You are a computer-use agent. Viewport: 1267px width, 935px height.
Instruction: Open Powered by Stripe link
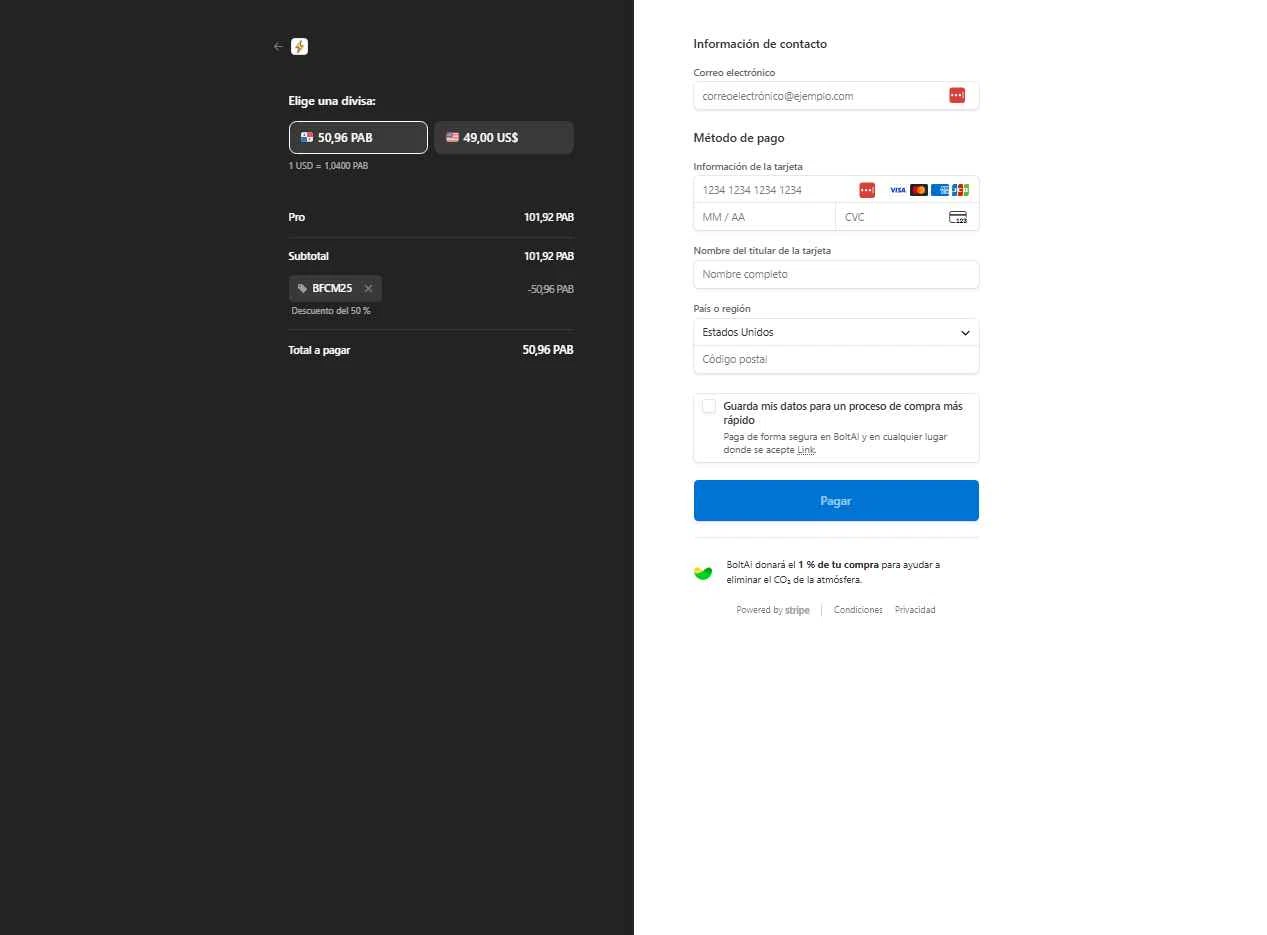click(x=773, y=610)
